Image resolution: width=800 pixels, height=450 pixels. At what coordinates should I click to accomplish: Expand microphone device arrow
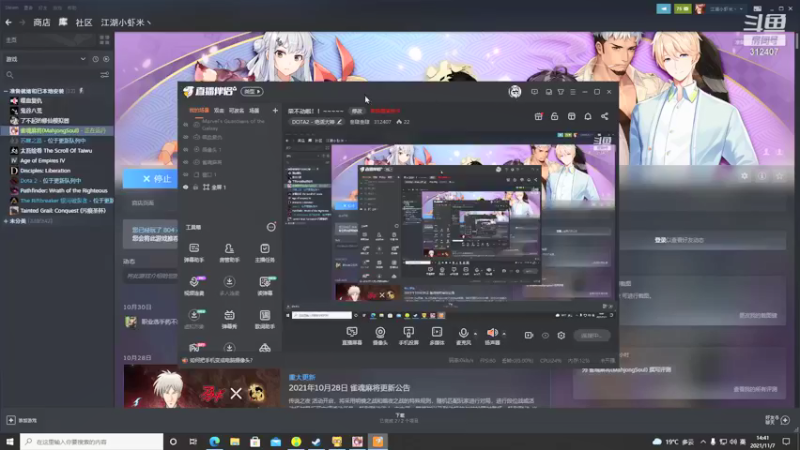pyautogui.click(x=476, y=334)
